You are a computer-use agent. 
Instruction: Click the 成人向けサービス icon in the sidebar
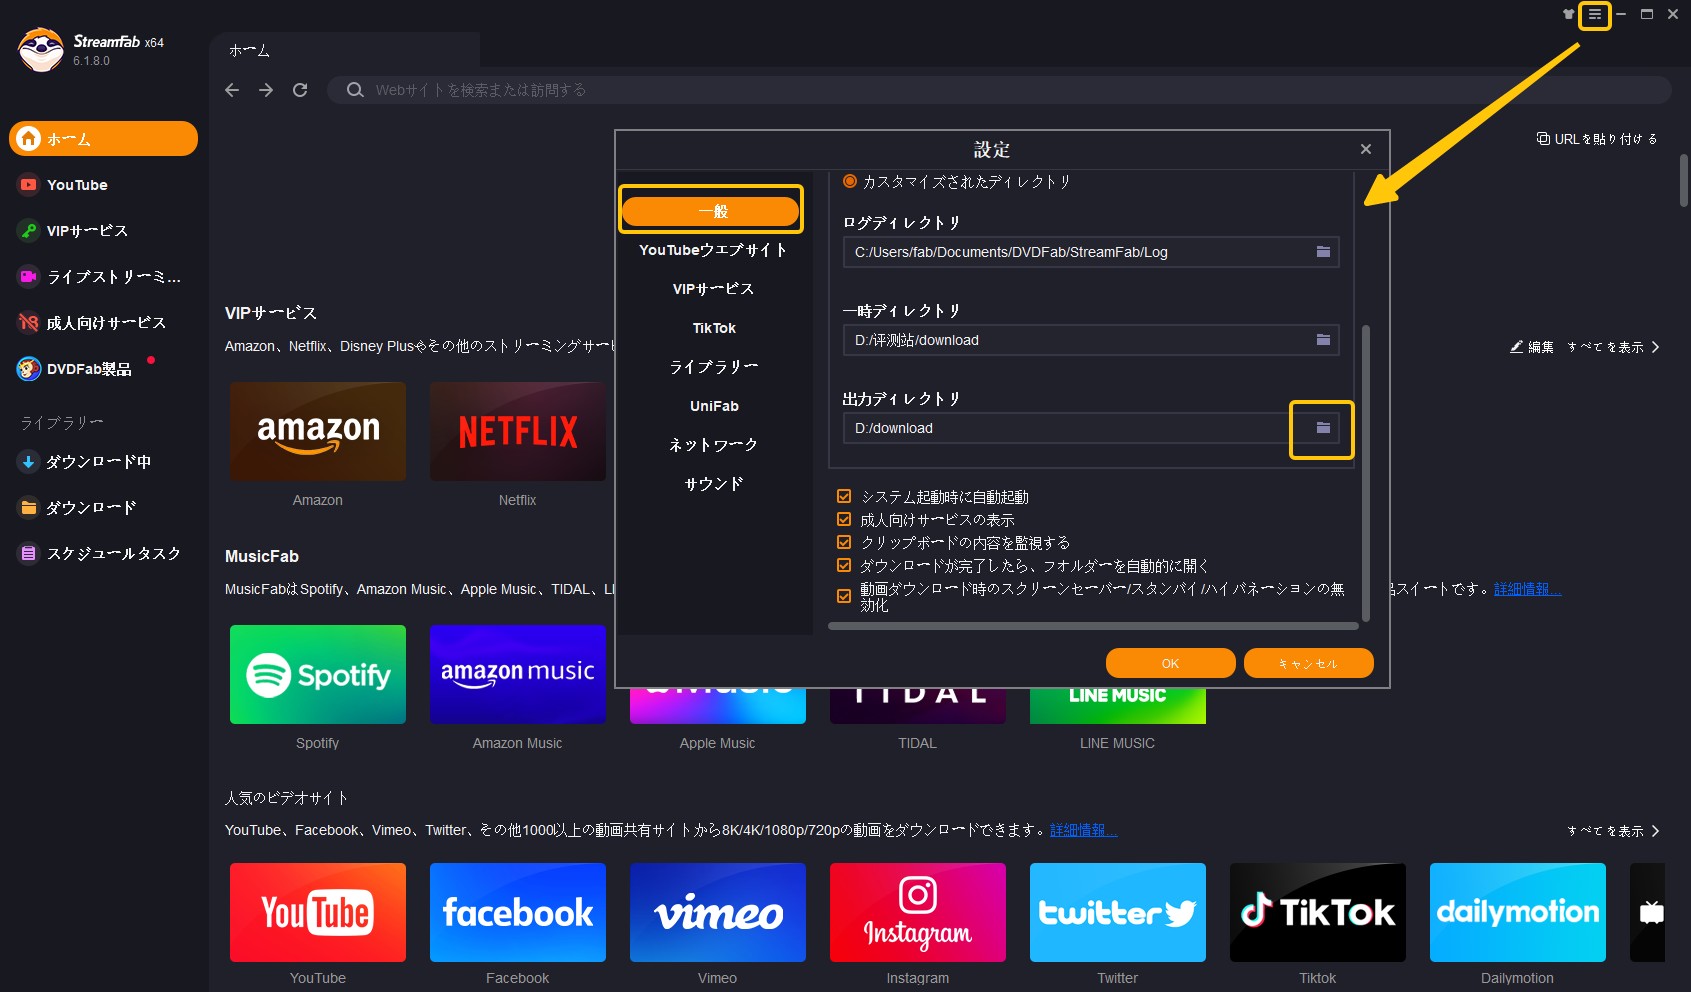coord(29,323)
